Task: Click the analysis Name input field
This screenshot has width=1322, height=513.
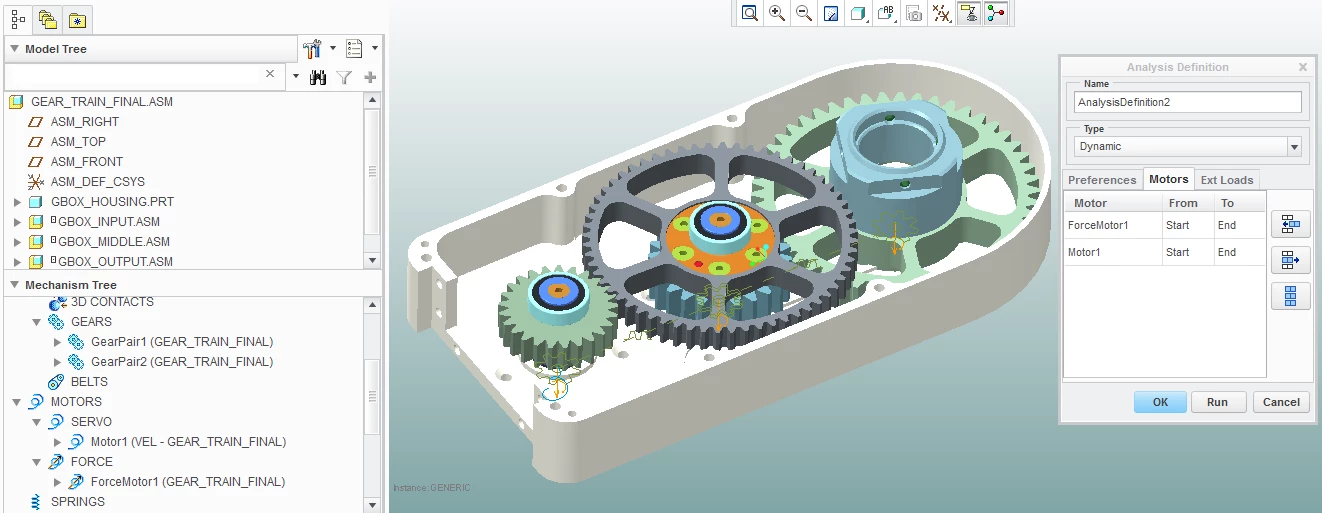Action: (x=1188, y=102)
